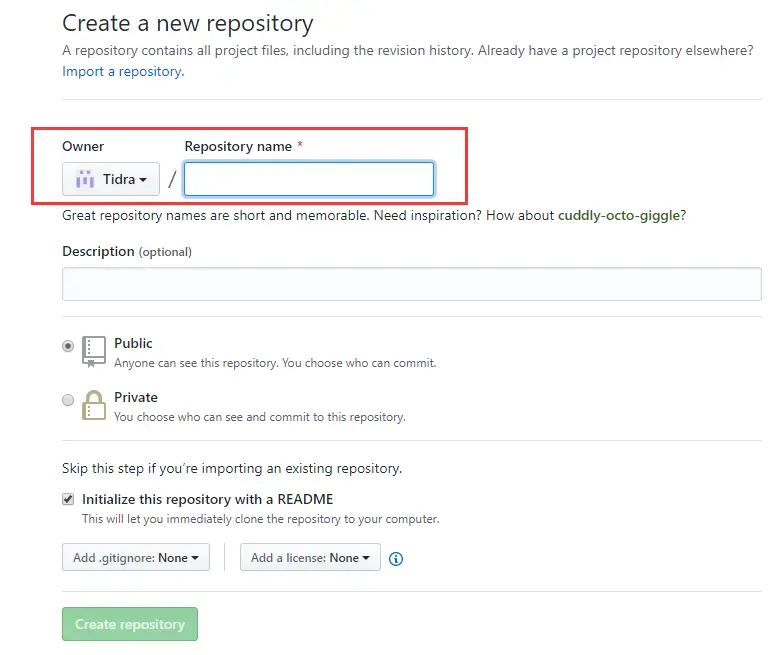Click the README initialization label text
The image size is (781, 655).
click(208, 499)
